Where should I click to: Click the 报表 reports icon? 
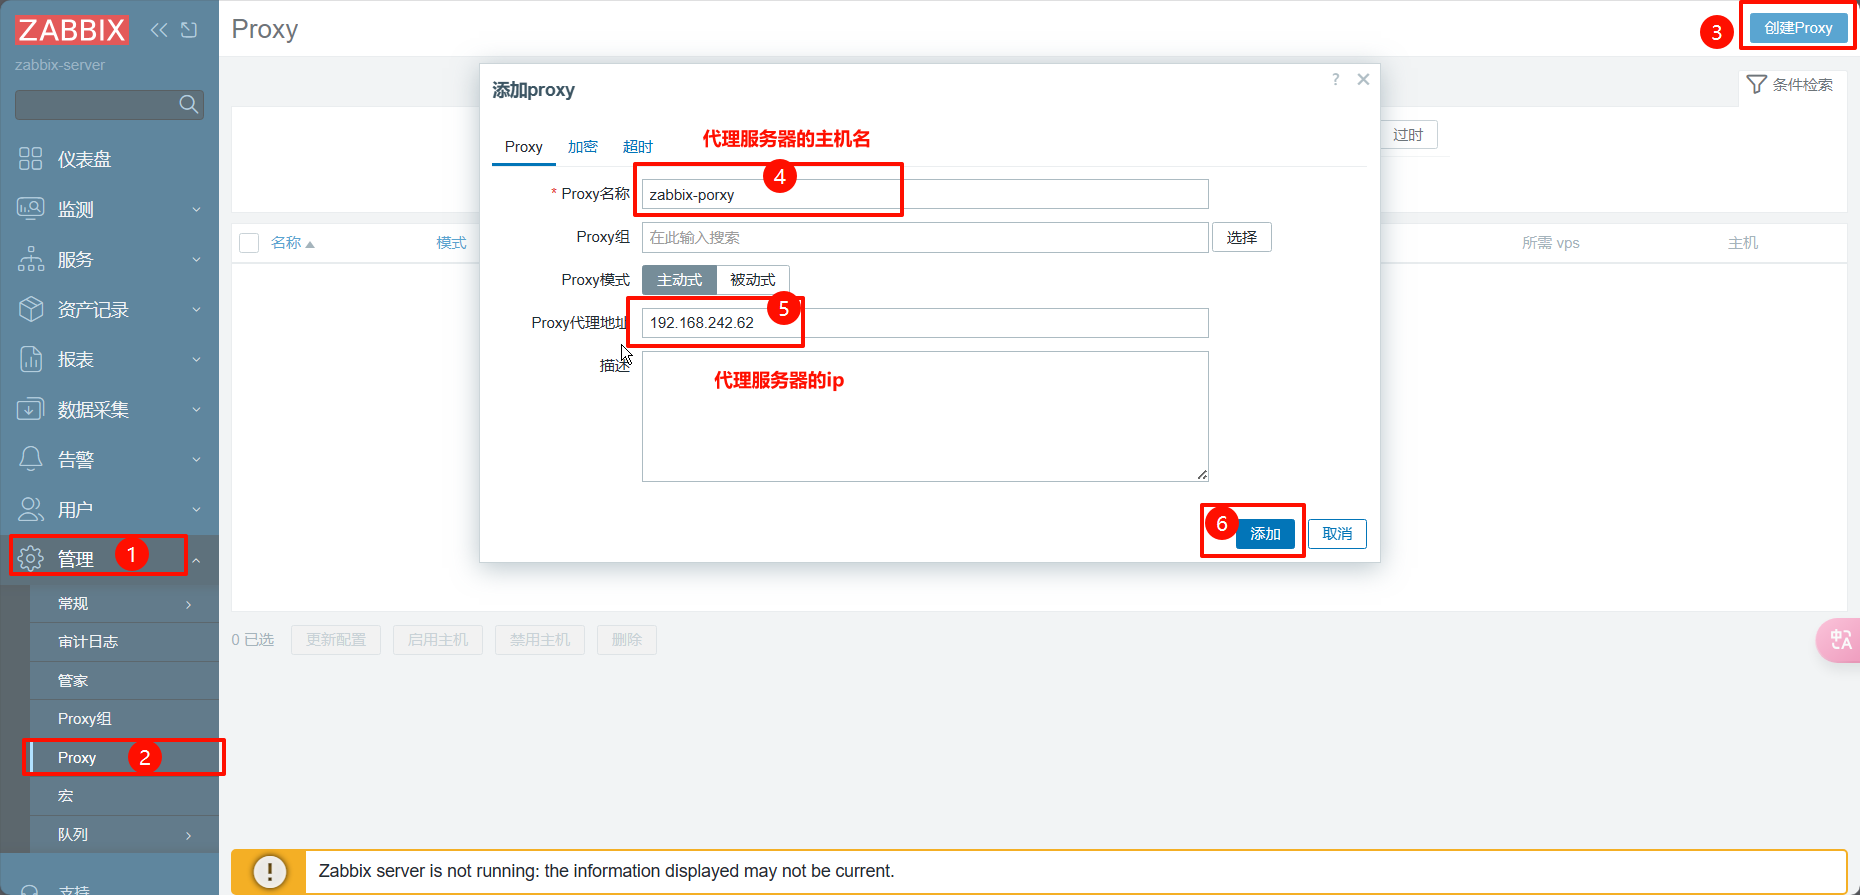31,359
